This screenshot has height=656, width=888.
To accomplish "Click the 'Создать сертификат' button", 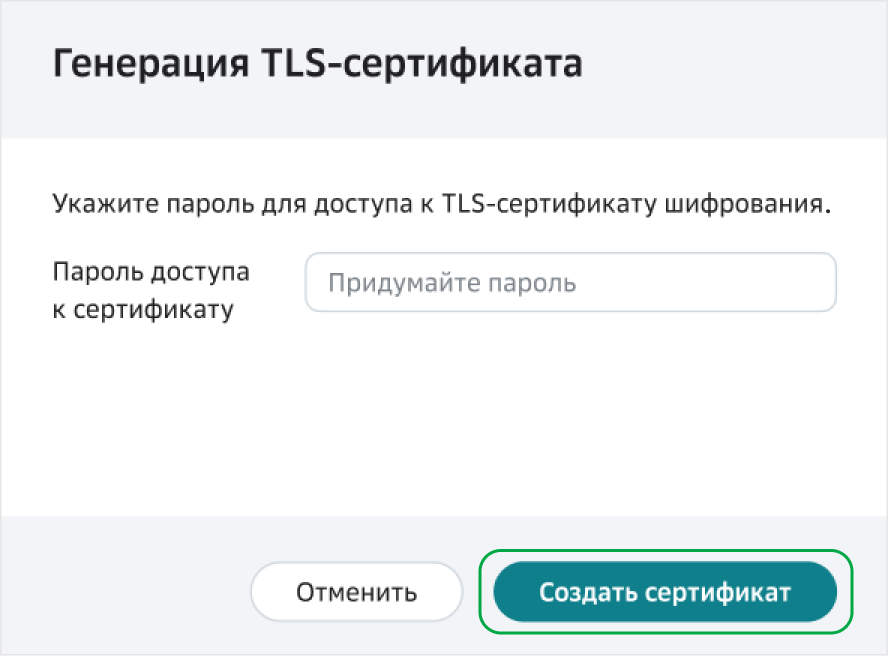I will pos(665,592).
